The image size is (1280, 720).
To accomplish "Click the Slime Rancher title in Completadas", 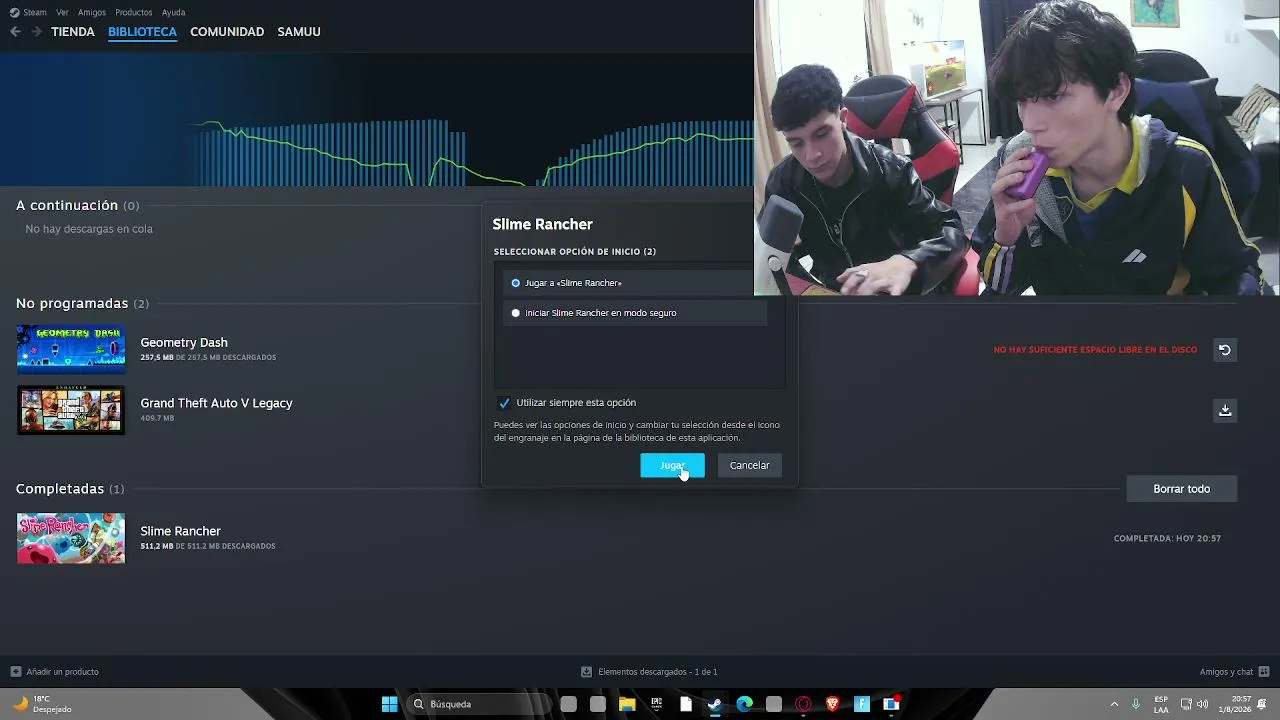I will 180,531.
